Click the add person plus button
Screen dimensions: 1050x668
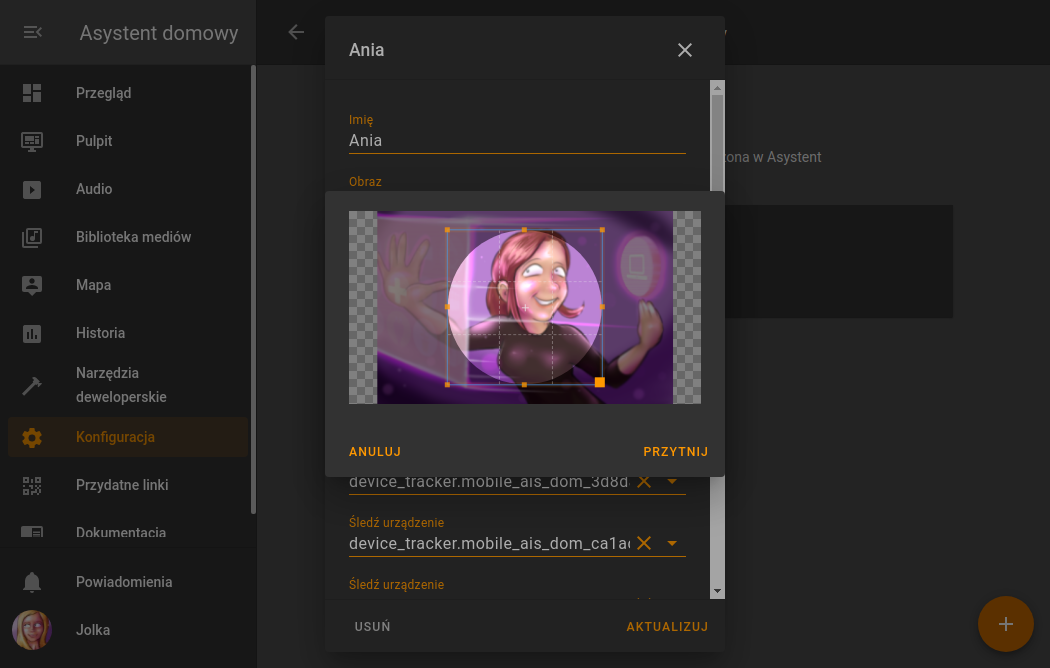[x=1005, y=624]
